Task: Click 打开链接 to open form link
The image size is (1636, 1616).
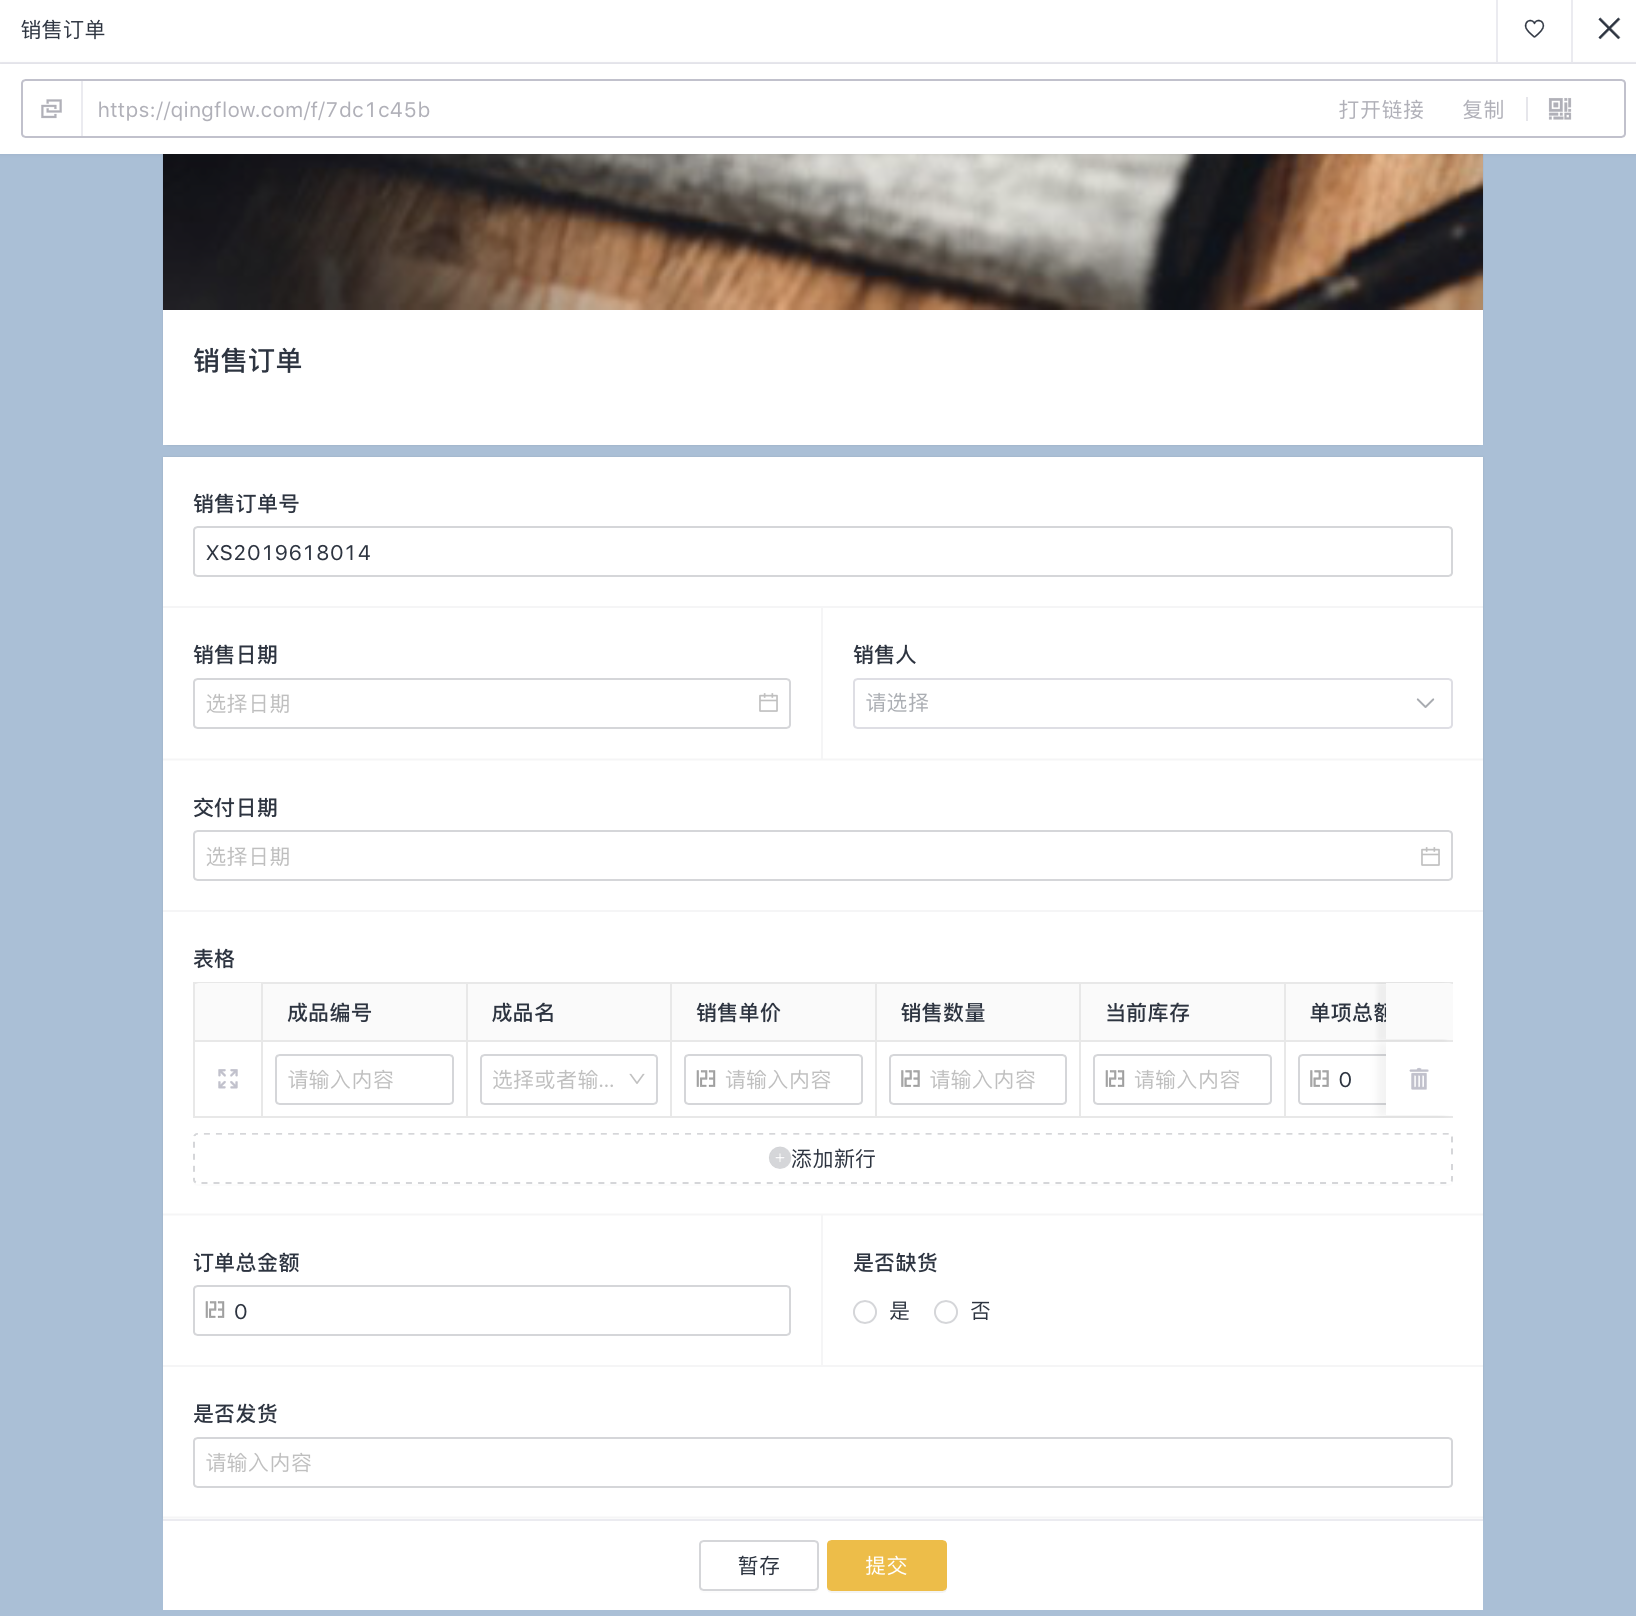Action: (1381, 109)
